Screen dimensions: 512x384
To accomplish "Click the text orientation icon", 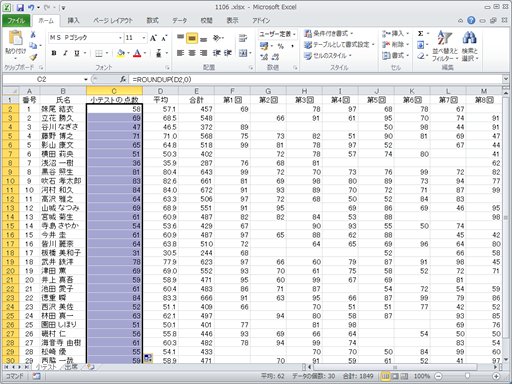I will pyautogui.click(x=217, y=38).
